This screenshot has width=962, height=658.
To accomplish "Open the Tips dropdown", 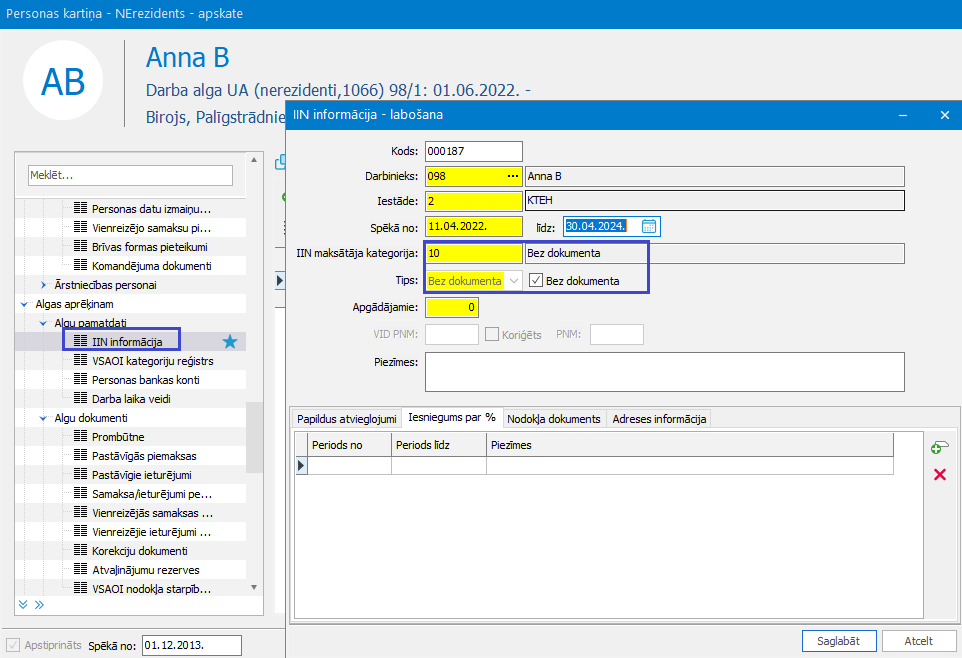I will pos(514,281).
